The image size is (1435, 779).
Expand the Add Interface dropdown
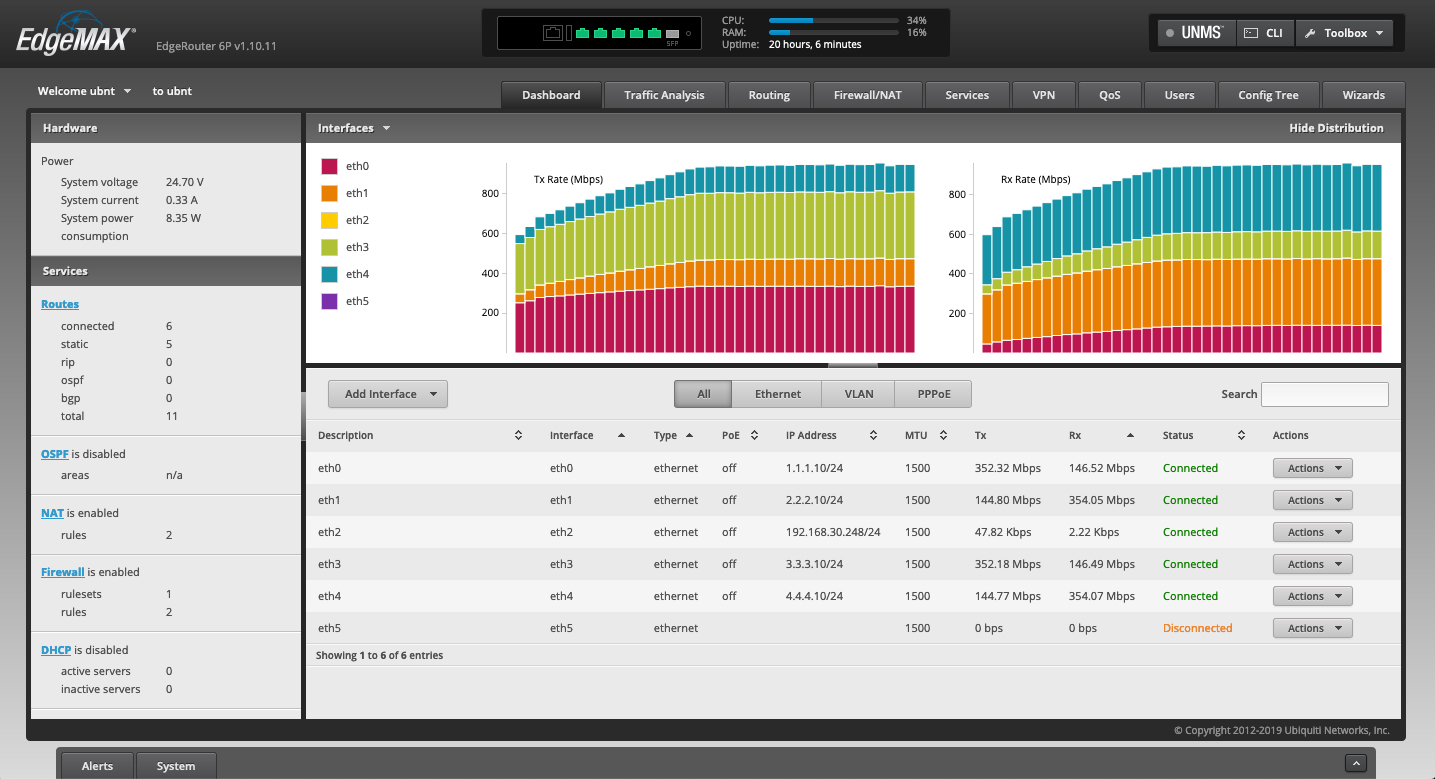click(388, 394)
